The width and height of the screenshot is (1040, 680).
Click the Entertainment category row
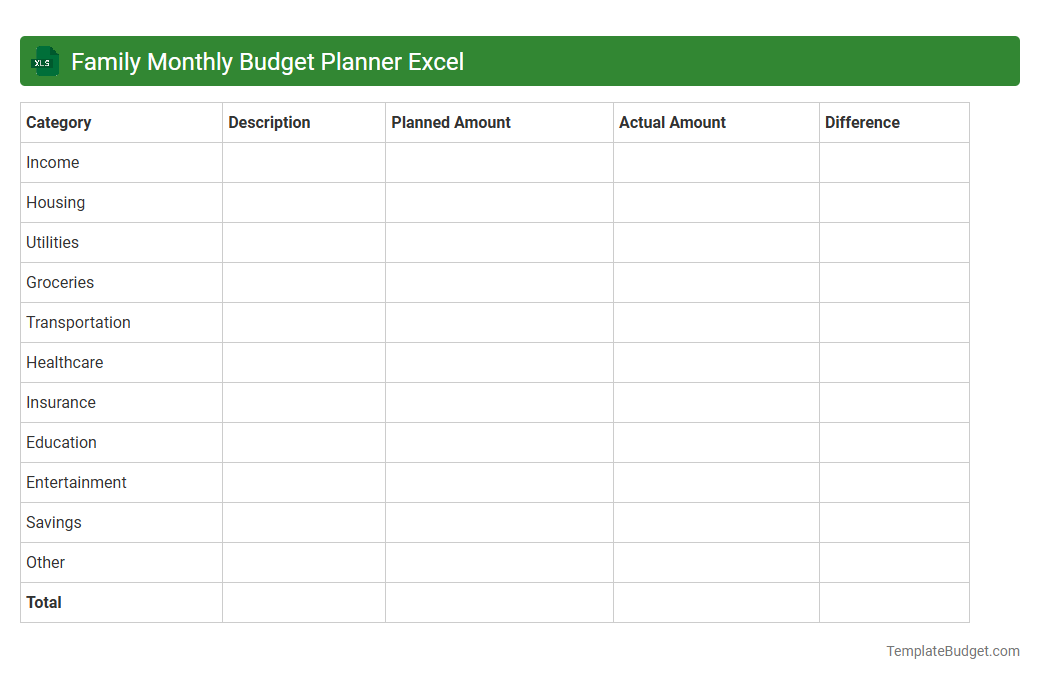76,482
